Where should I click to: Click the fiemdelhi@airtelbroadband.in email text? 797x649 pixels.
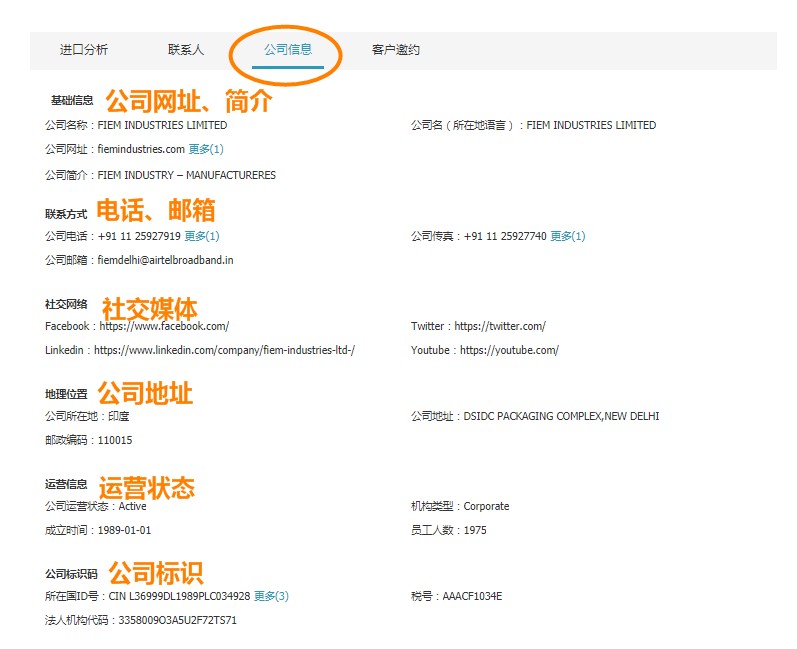[x=165, y=260]
